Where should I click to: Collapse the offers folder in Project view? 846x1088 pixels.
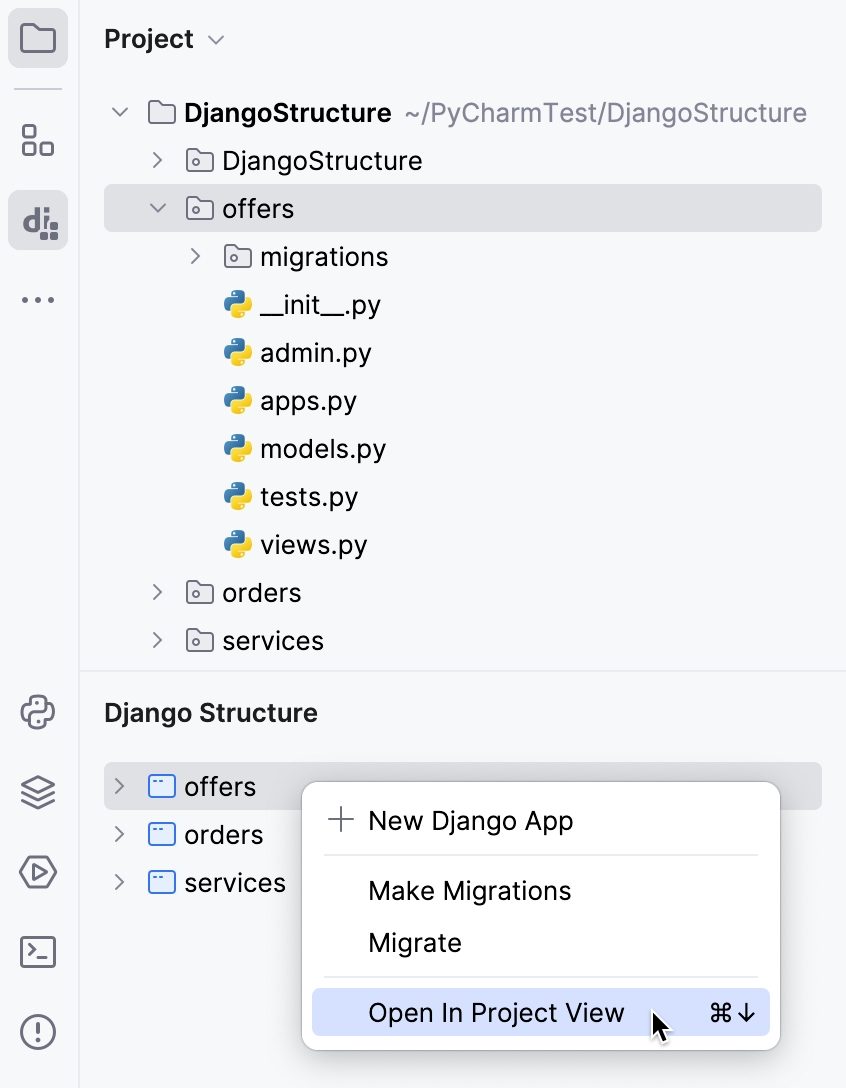158,208
